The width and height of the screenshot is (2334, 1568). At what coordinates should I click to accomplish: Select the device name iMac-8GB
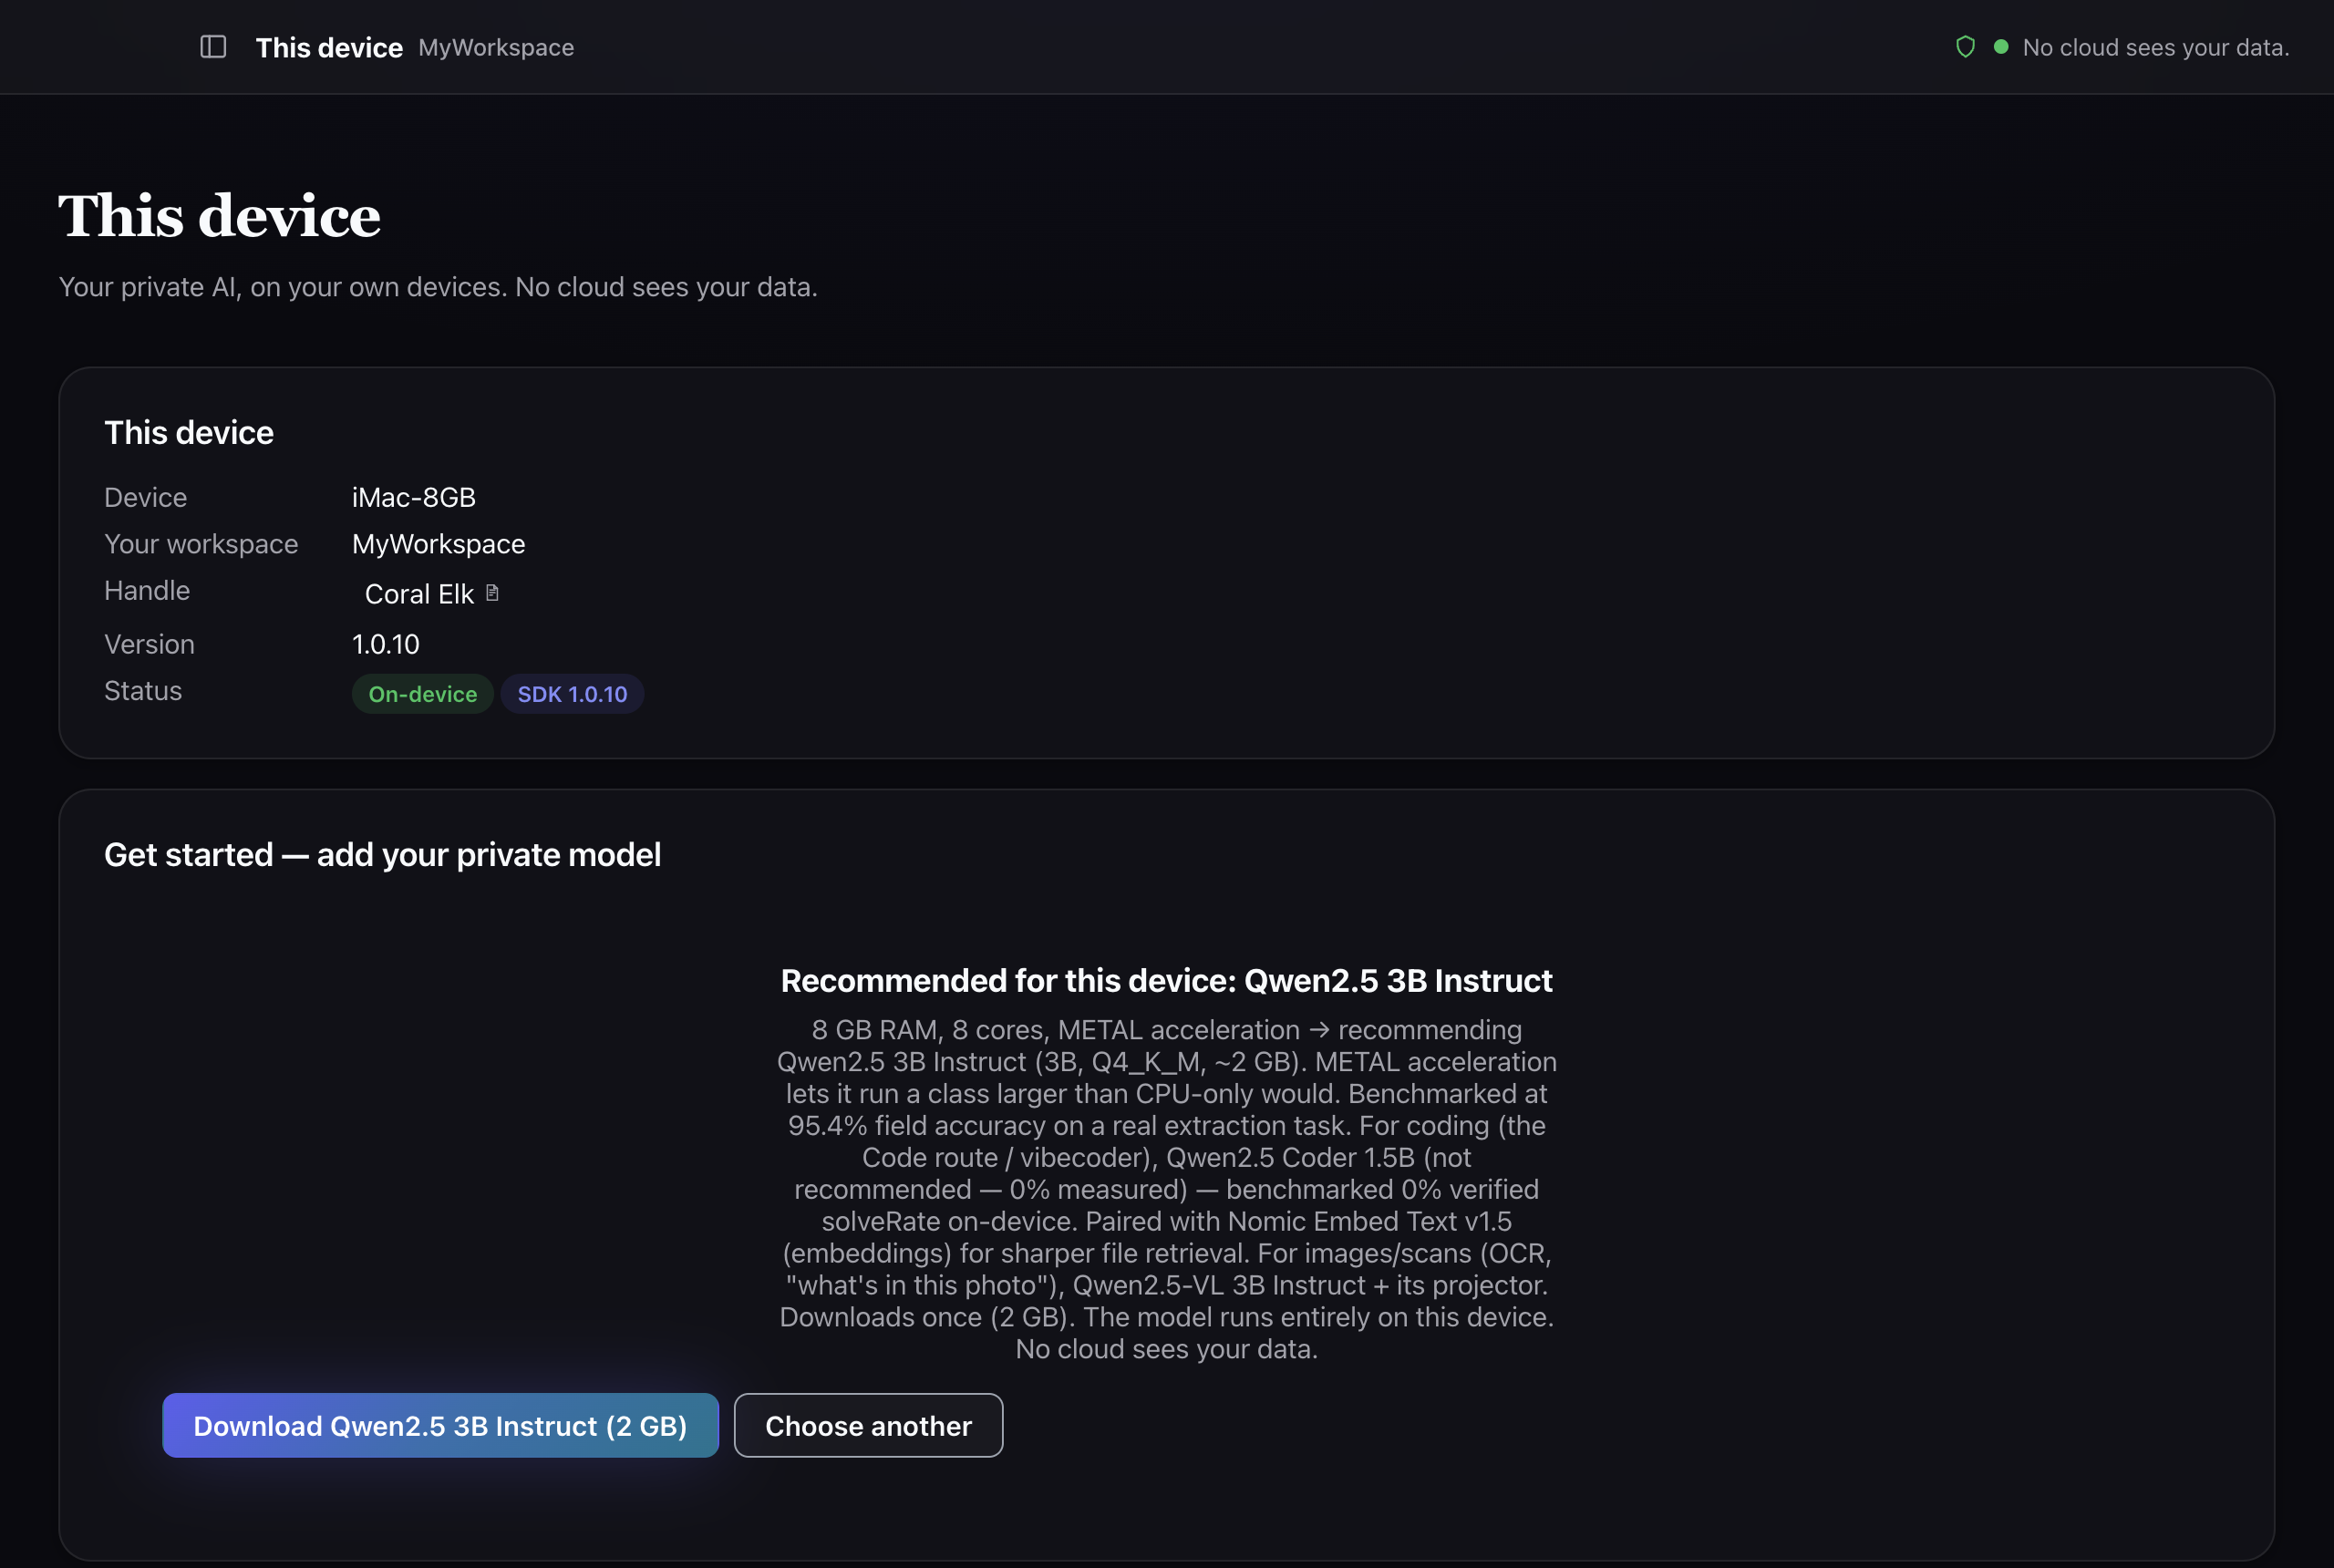[x=414, y=497]
